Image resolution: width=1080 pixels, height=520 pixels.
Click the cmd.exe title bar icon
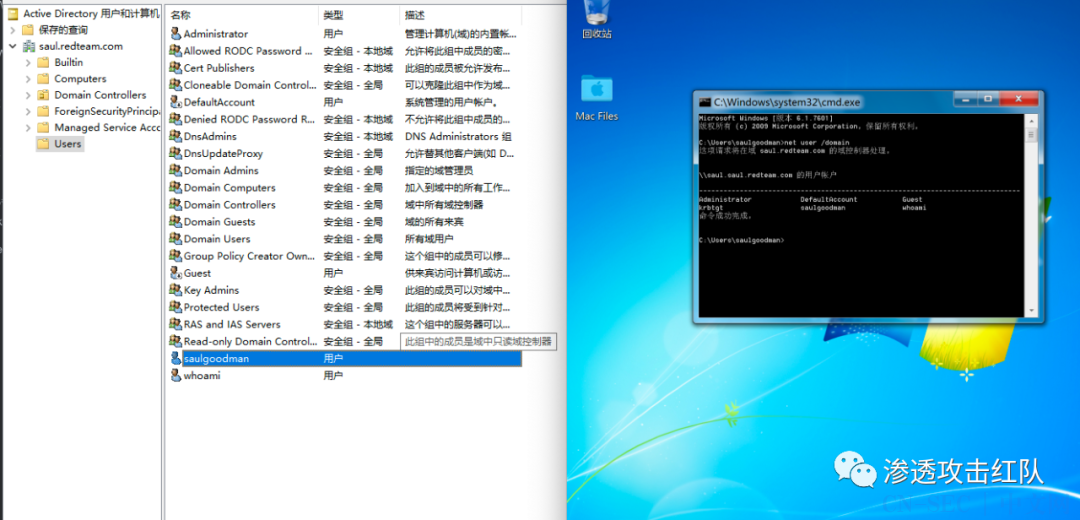coord(705,102)
